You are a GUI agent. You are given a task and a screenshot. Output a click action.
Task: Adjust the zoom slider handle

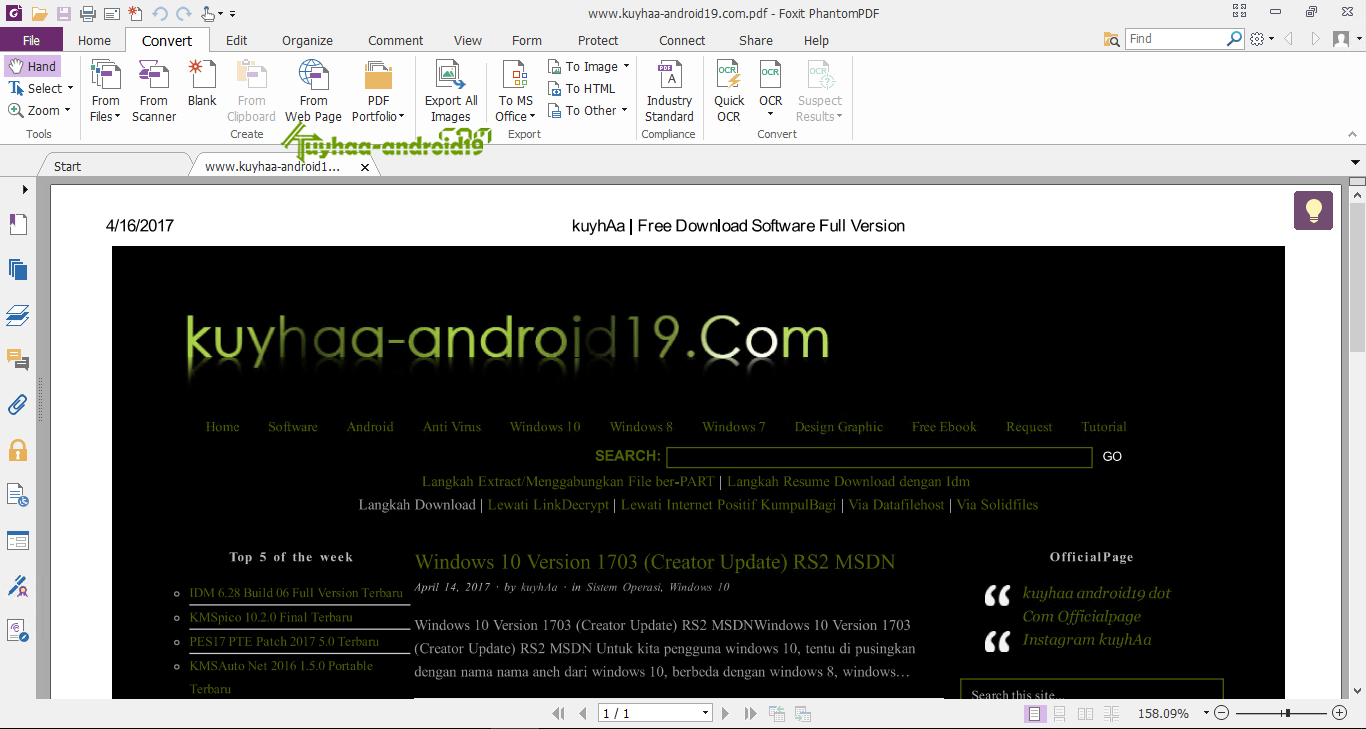coord(1287,713)
